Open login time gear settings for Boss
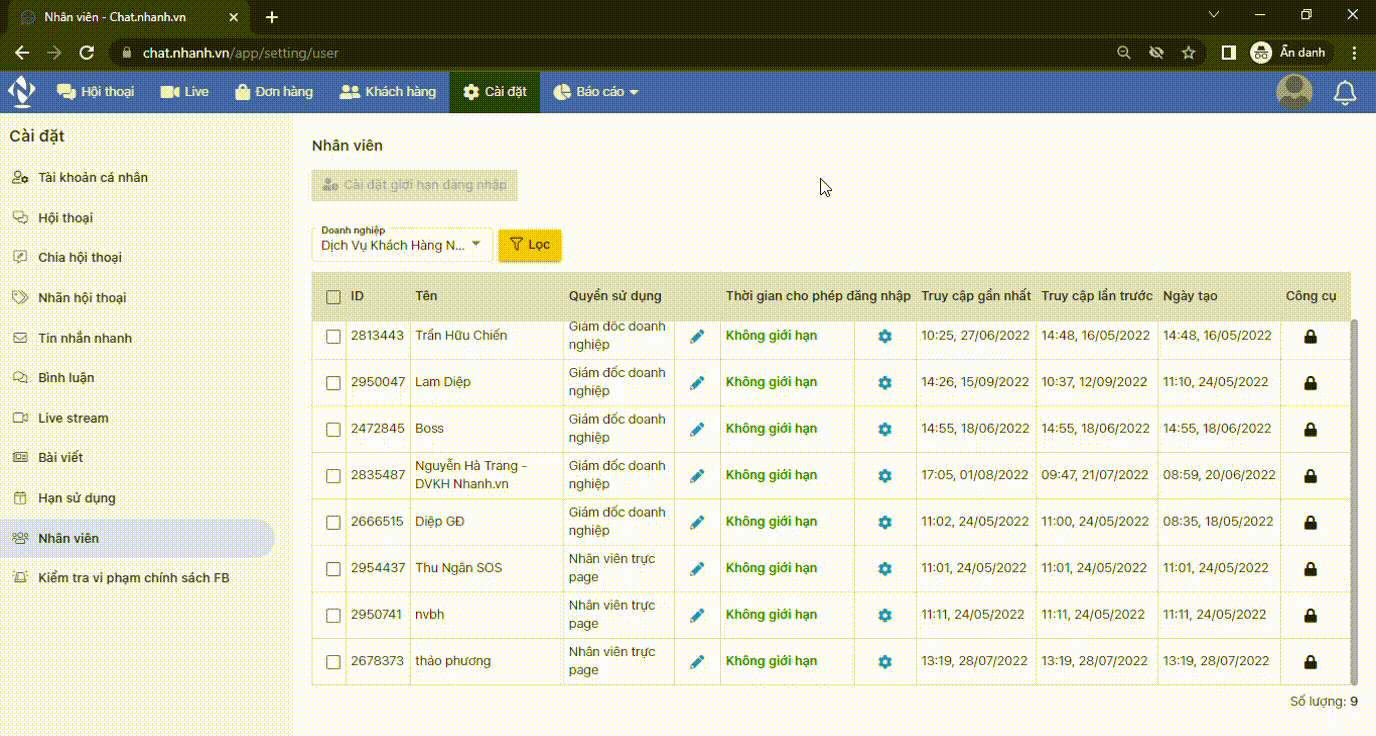Screen dimensions: 1376x736 (884, 430)
